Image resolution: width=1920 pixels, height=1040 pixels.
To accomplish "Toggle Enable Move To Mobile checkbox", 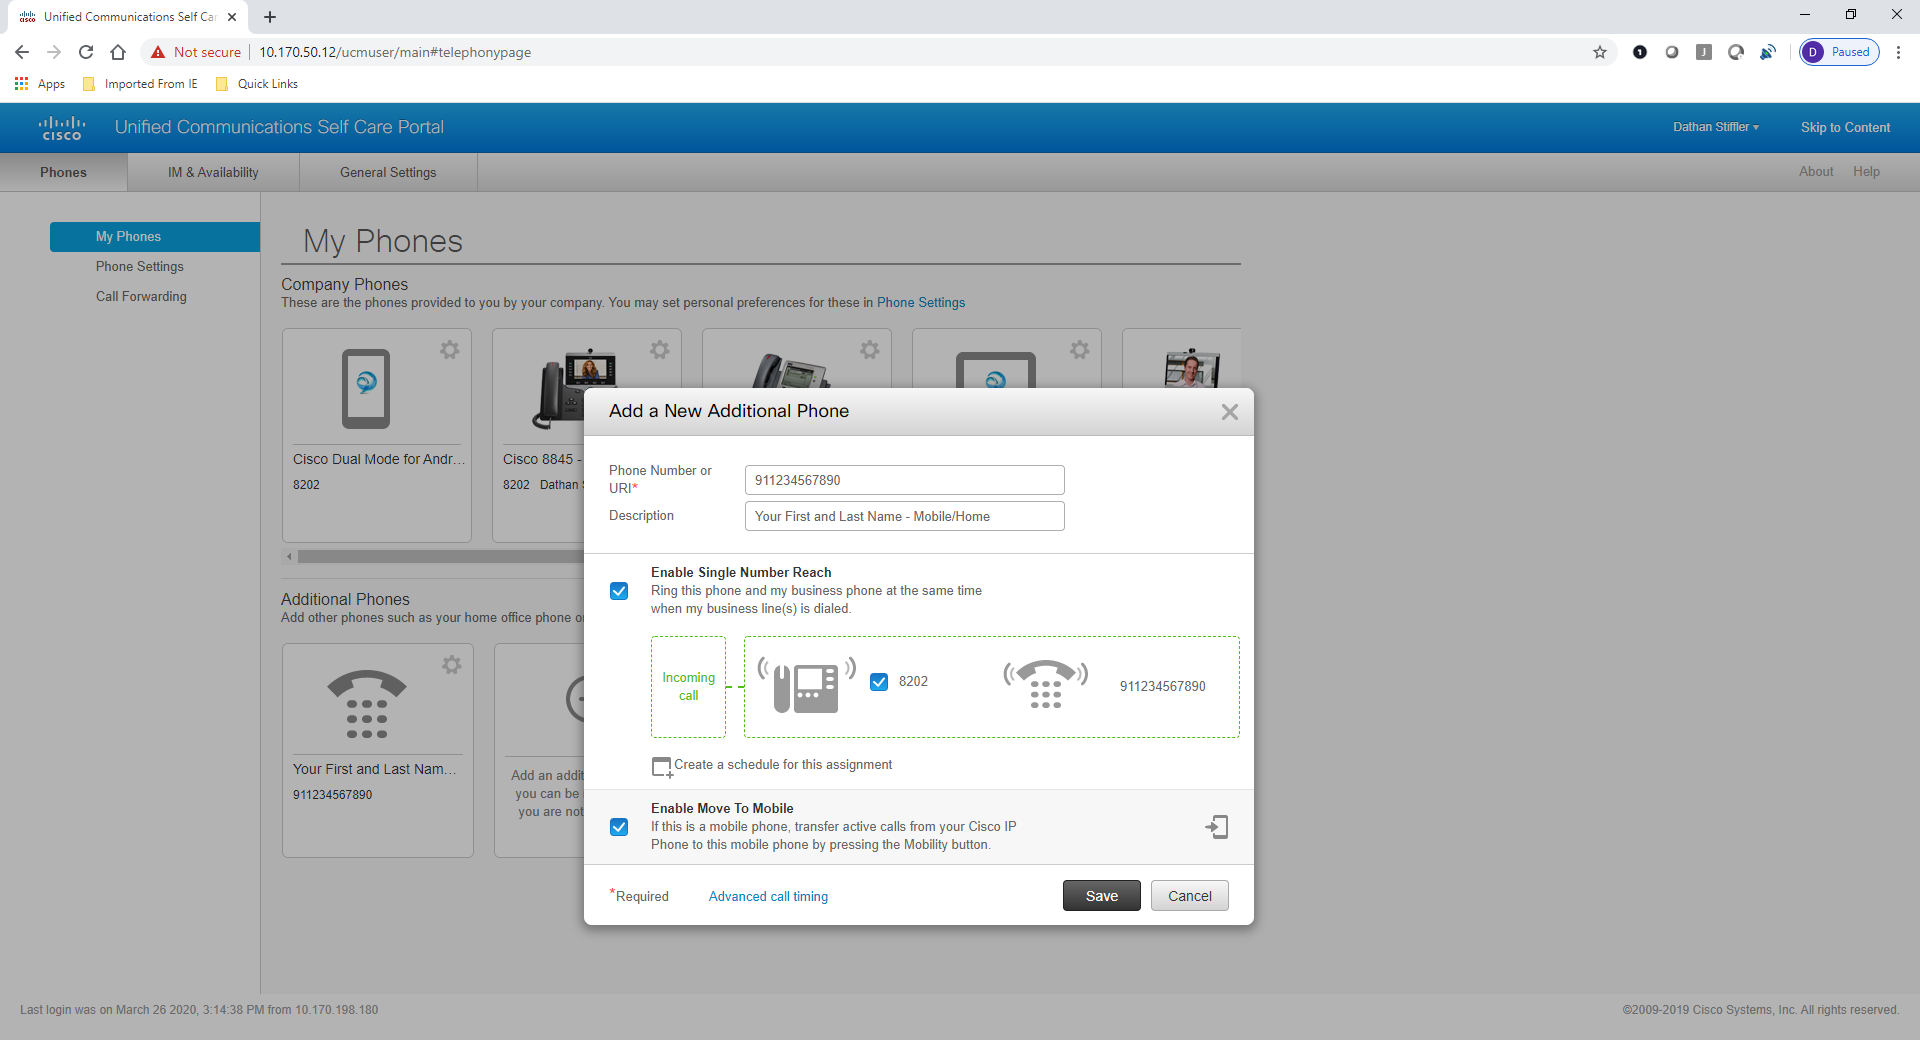I will (x=619, y=827).
